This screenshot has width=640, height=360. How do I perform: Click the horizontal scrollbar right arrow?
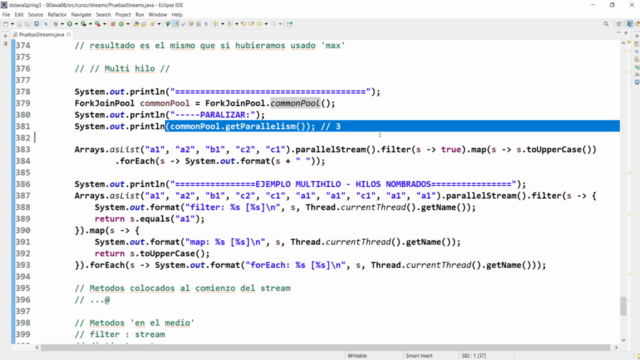616,347
